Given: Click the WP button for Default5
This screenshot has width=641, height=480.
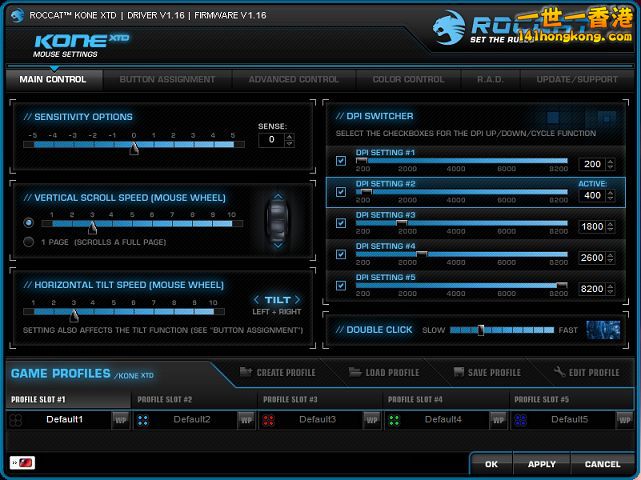Looking at the screenshot, I should (x=624, y=420).
